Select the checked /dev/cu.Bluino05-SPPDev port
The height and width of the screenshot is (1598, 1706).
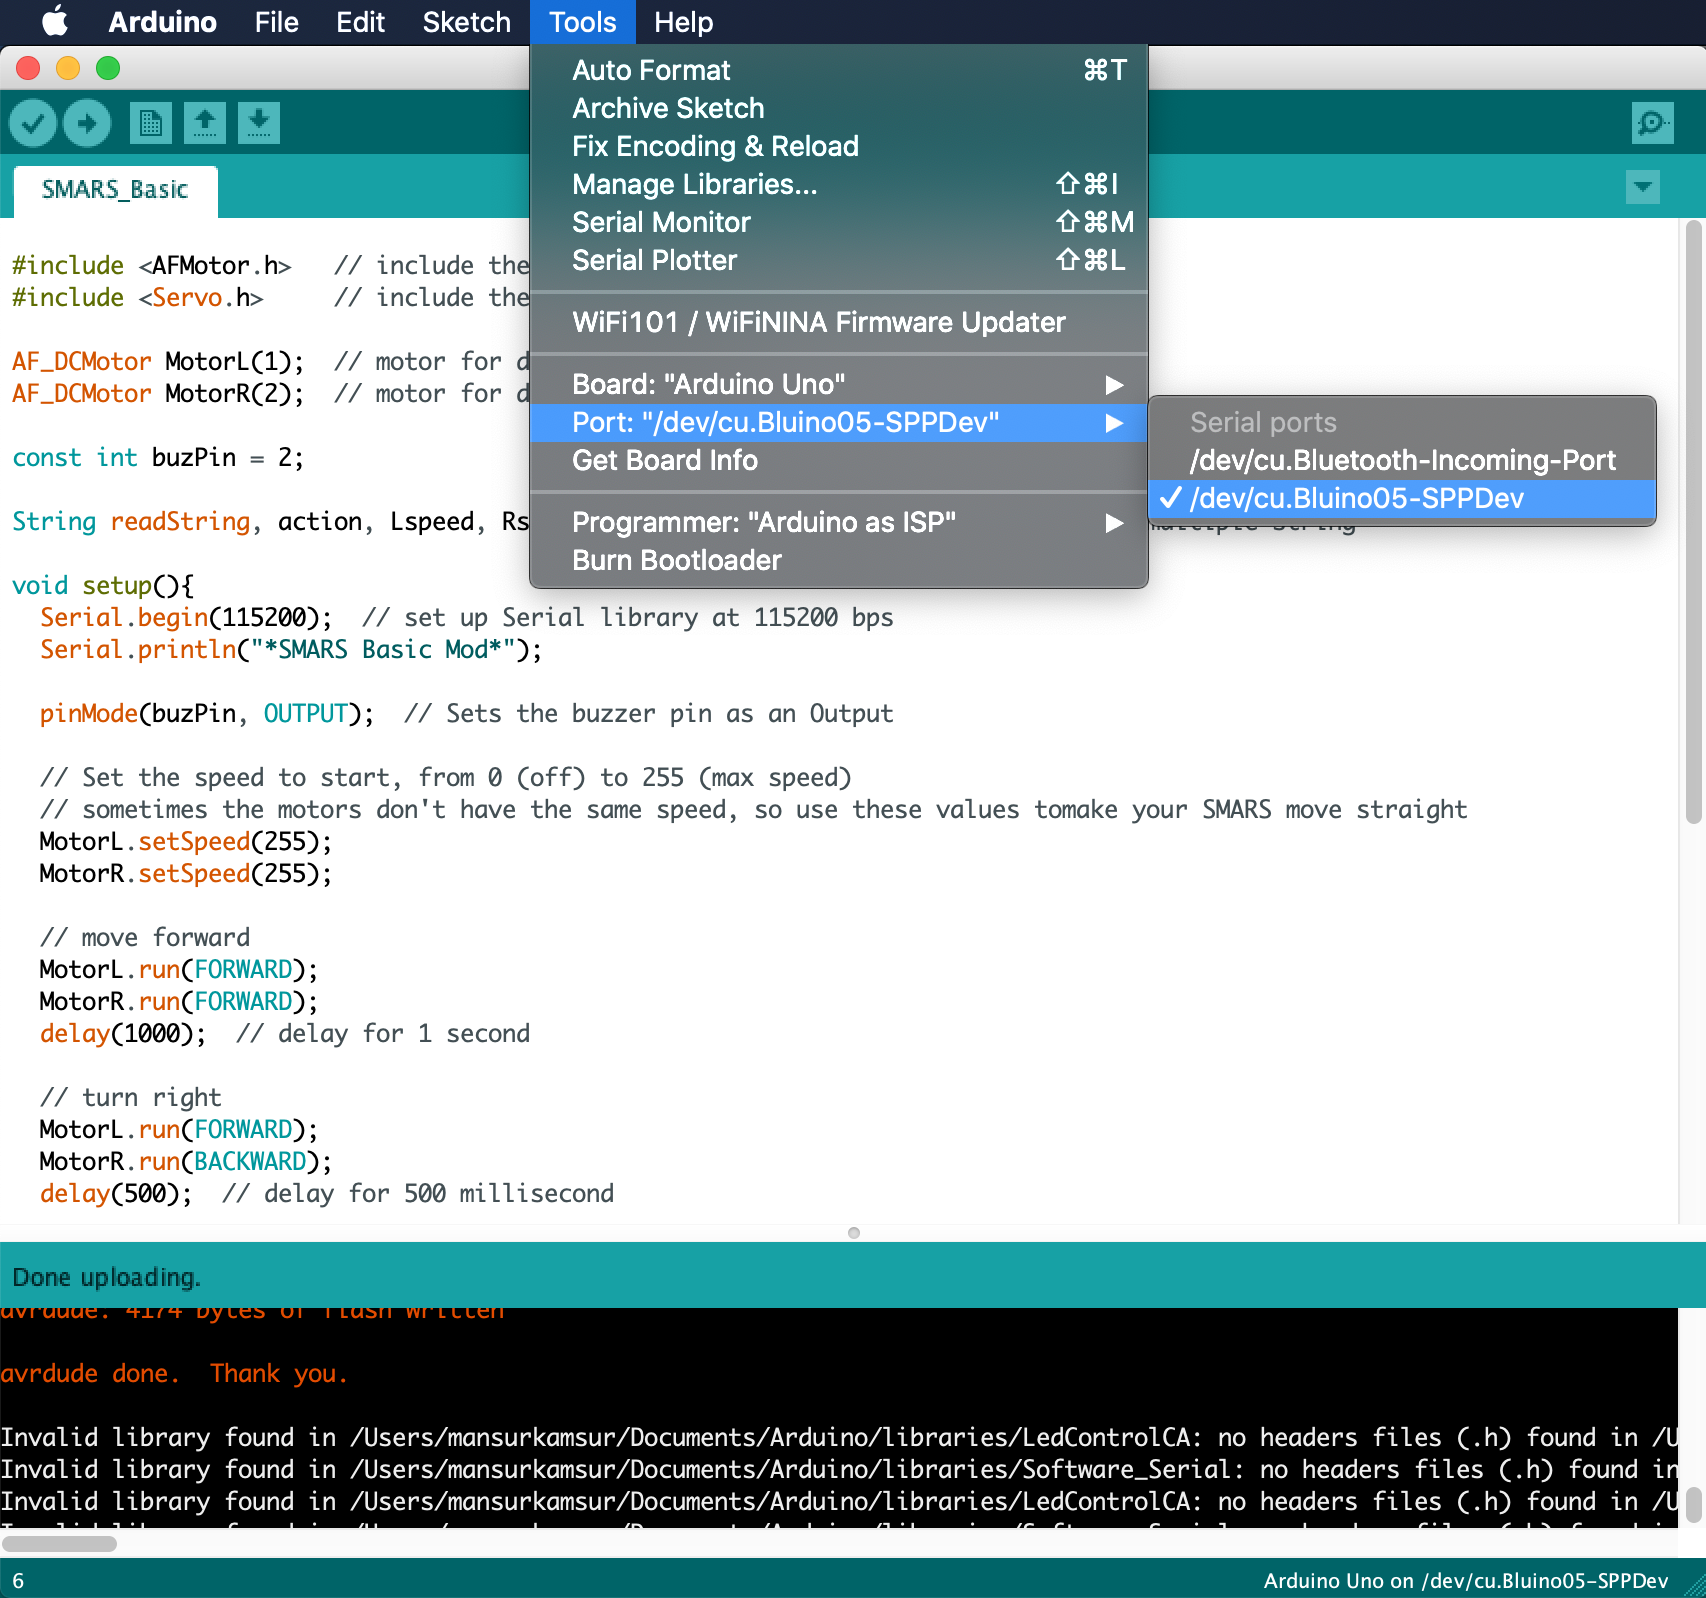point(1356,498)
